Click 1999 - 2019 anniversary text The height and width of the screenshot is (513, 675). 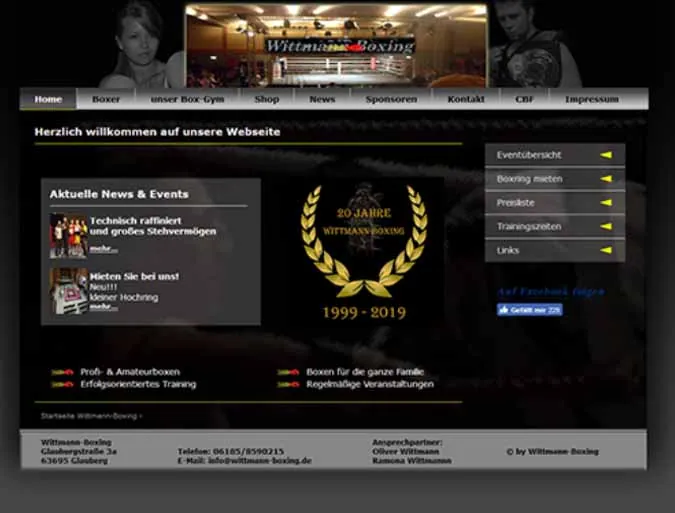(364, 313)
